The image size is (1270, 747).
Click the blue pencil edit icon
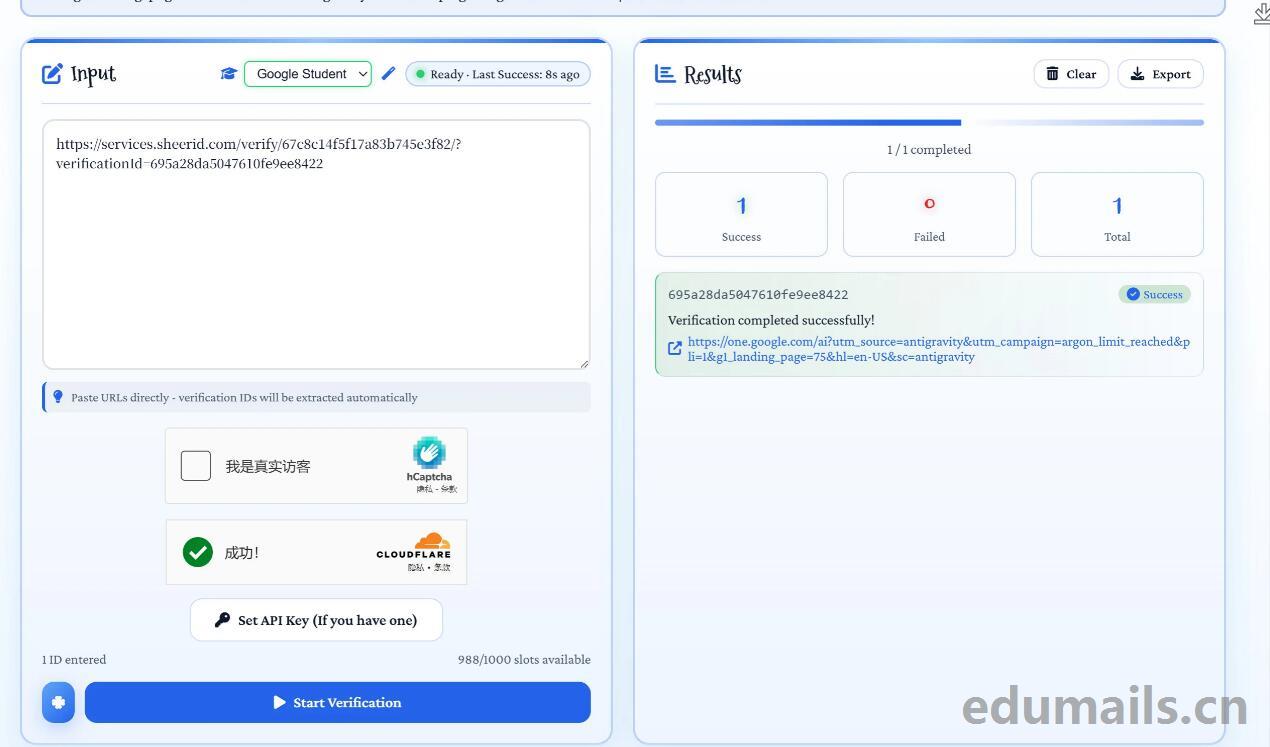click(388, 74)
